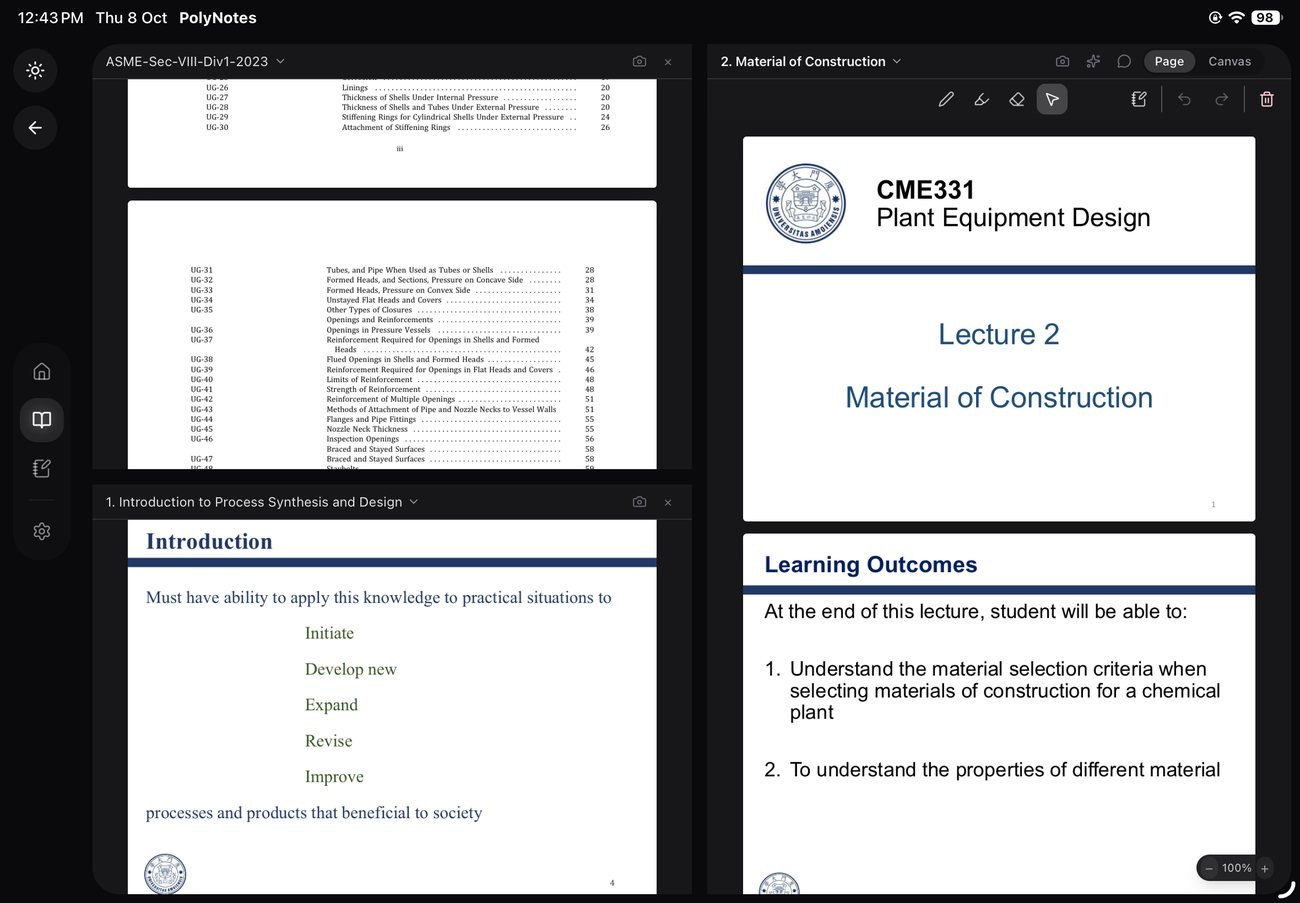The image size is (1300, 903).
Task: Switch to Page view
Action: pos(1169,61)
